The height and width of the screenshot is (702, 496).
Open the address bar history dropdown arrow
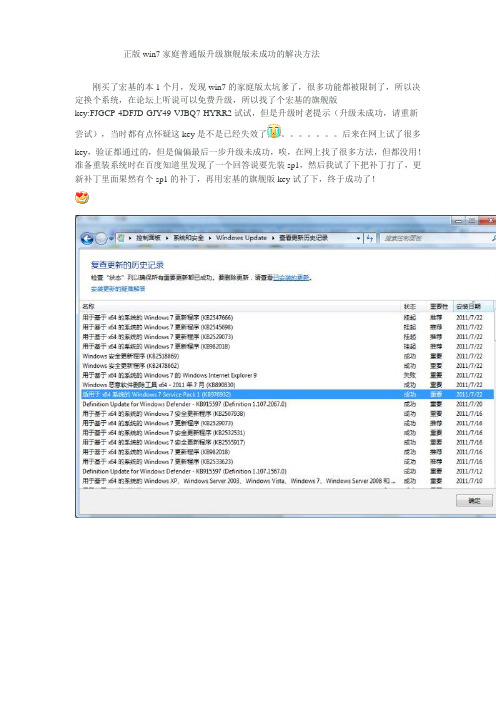click(x=359, y=238)
